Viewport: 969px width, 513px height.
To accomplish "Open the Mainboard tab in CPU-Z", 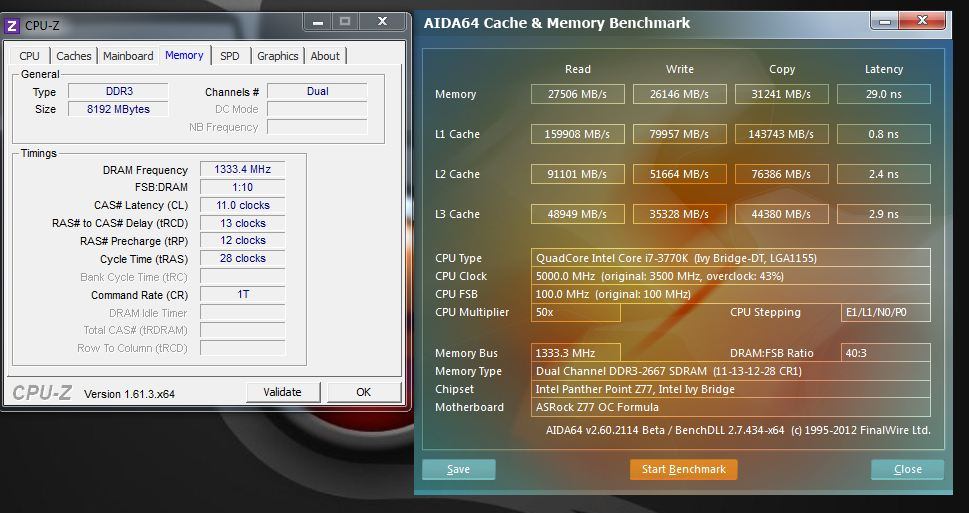I will click(x=128, y=56).
